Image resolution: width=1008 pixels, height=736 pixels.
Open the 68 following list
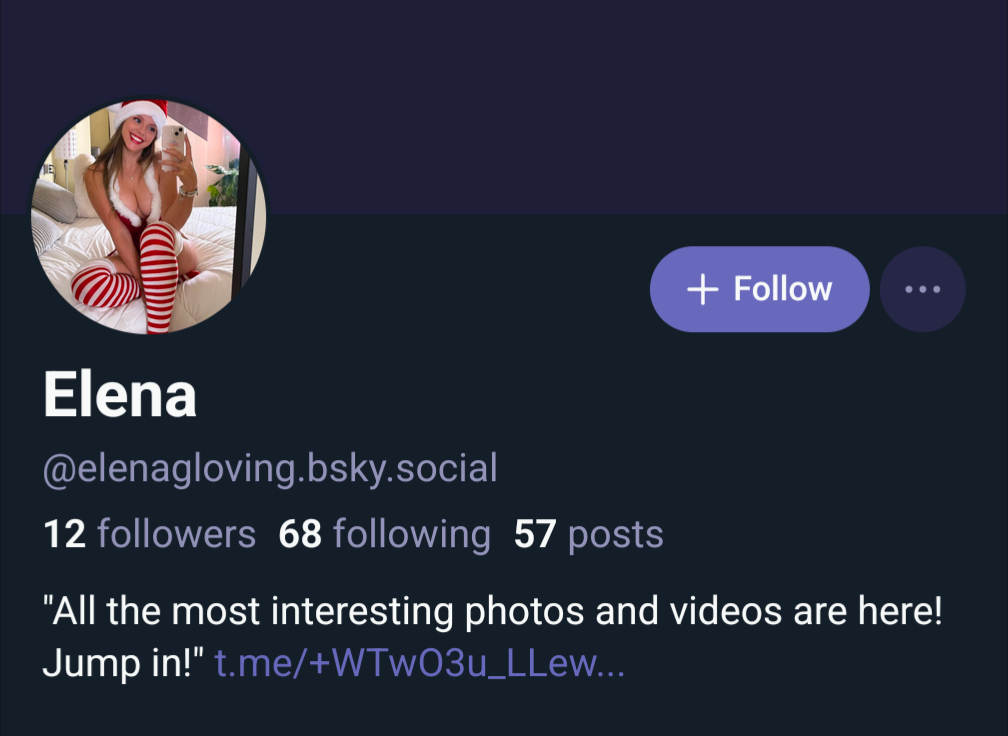pyautogui.click(x=385, y=534)
